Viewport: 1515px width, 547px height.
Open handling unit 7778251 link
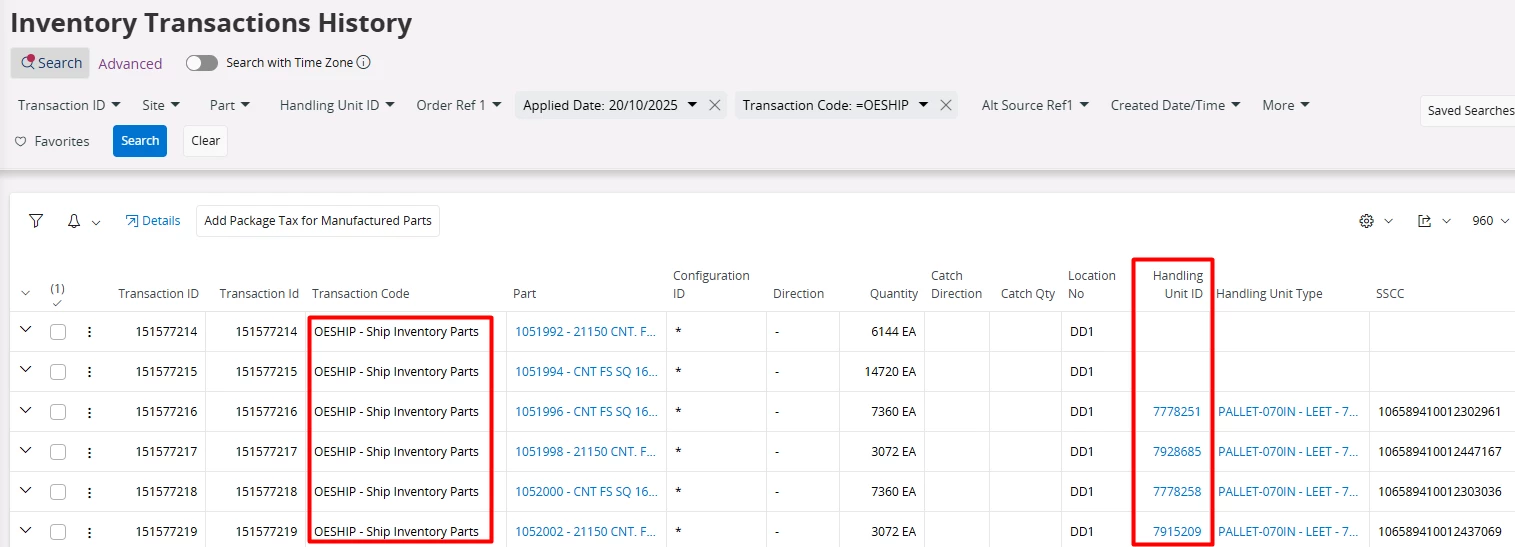click(x=1177, y=412)
